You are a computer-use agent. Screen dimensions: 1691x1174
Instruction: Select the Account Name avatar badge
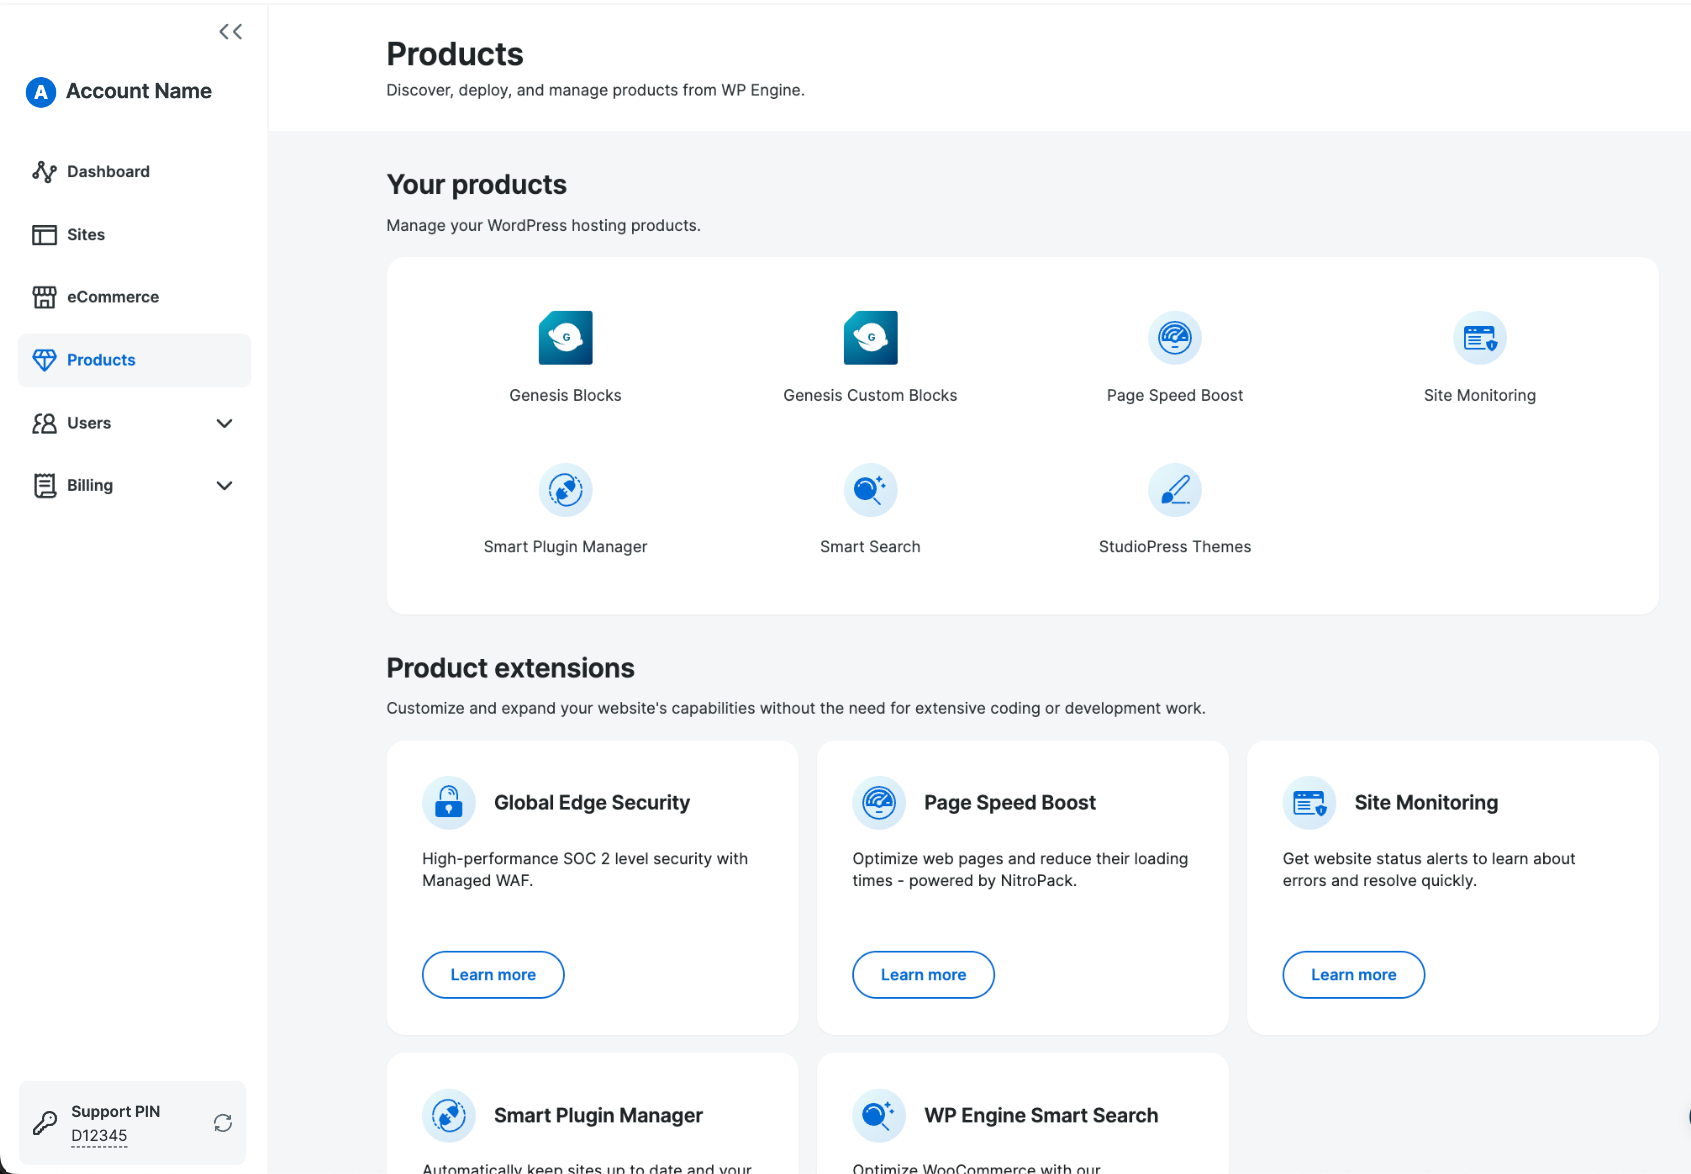(40, 91)
